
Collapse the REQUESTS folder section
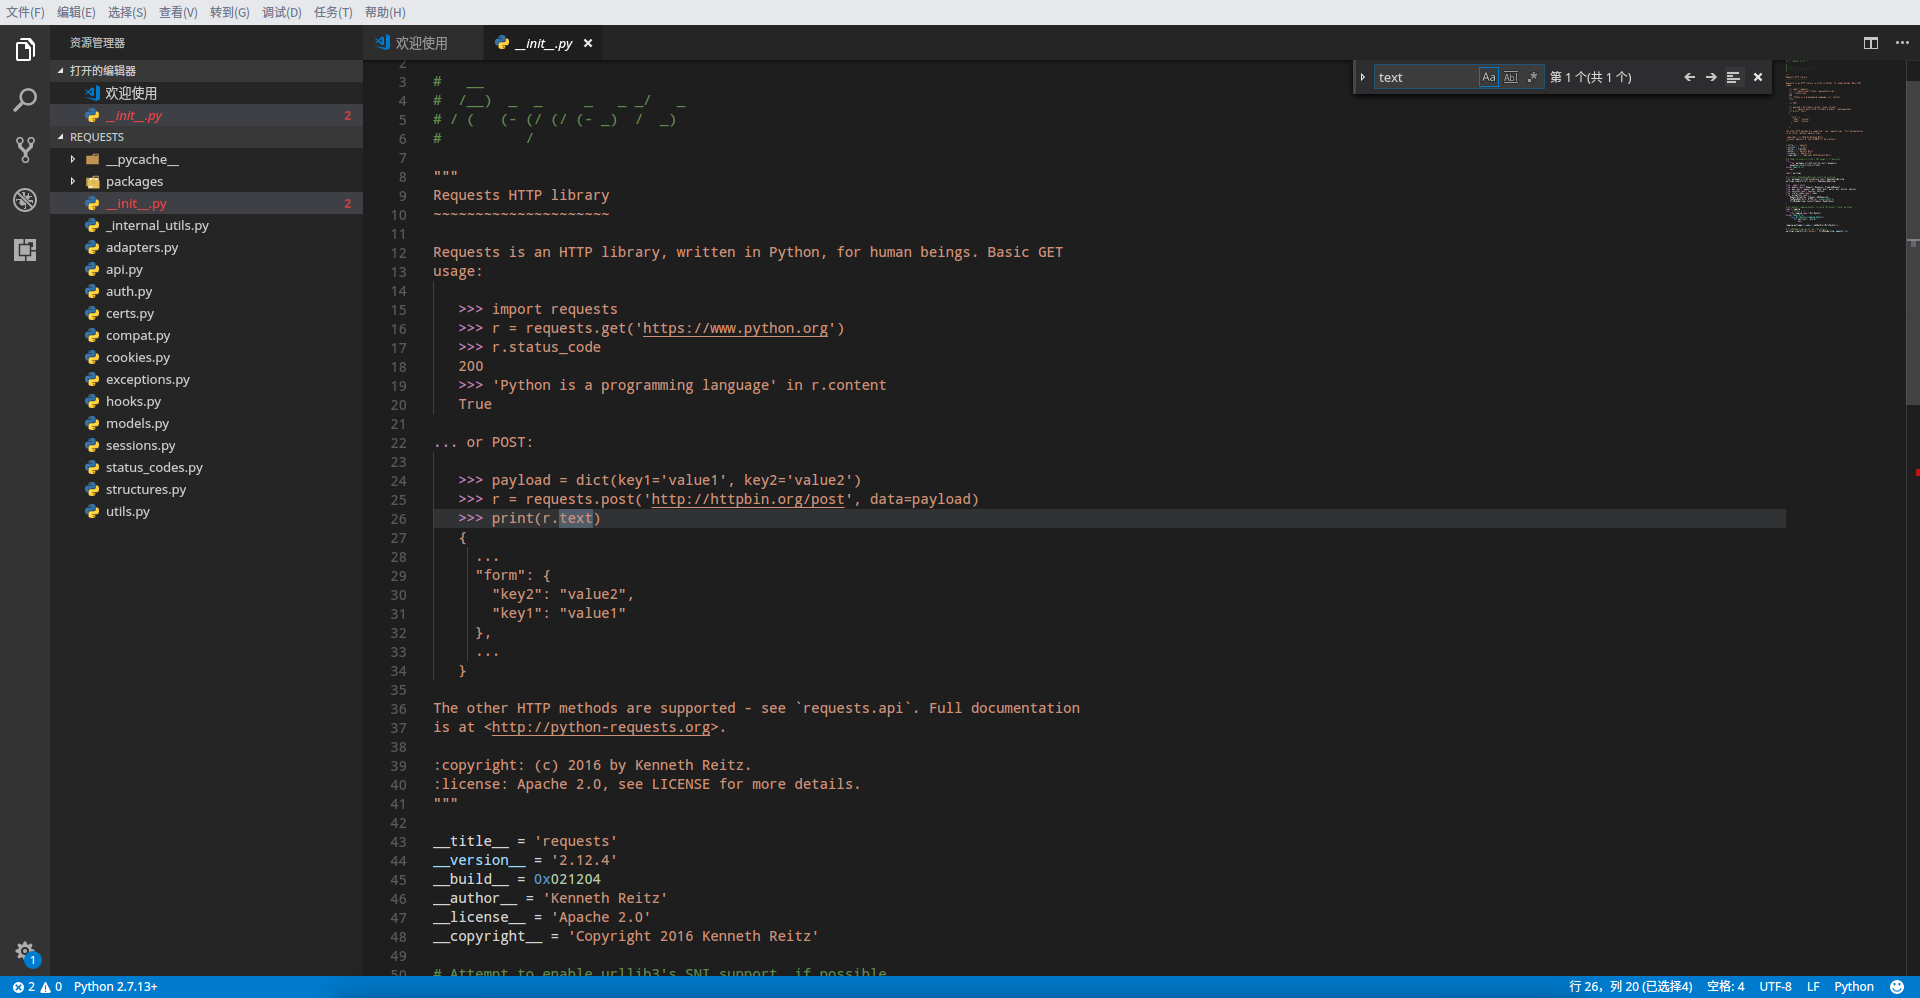pos(206,137)
